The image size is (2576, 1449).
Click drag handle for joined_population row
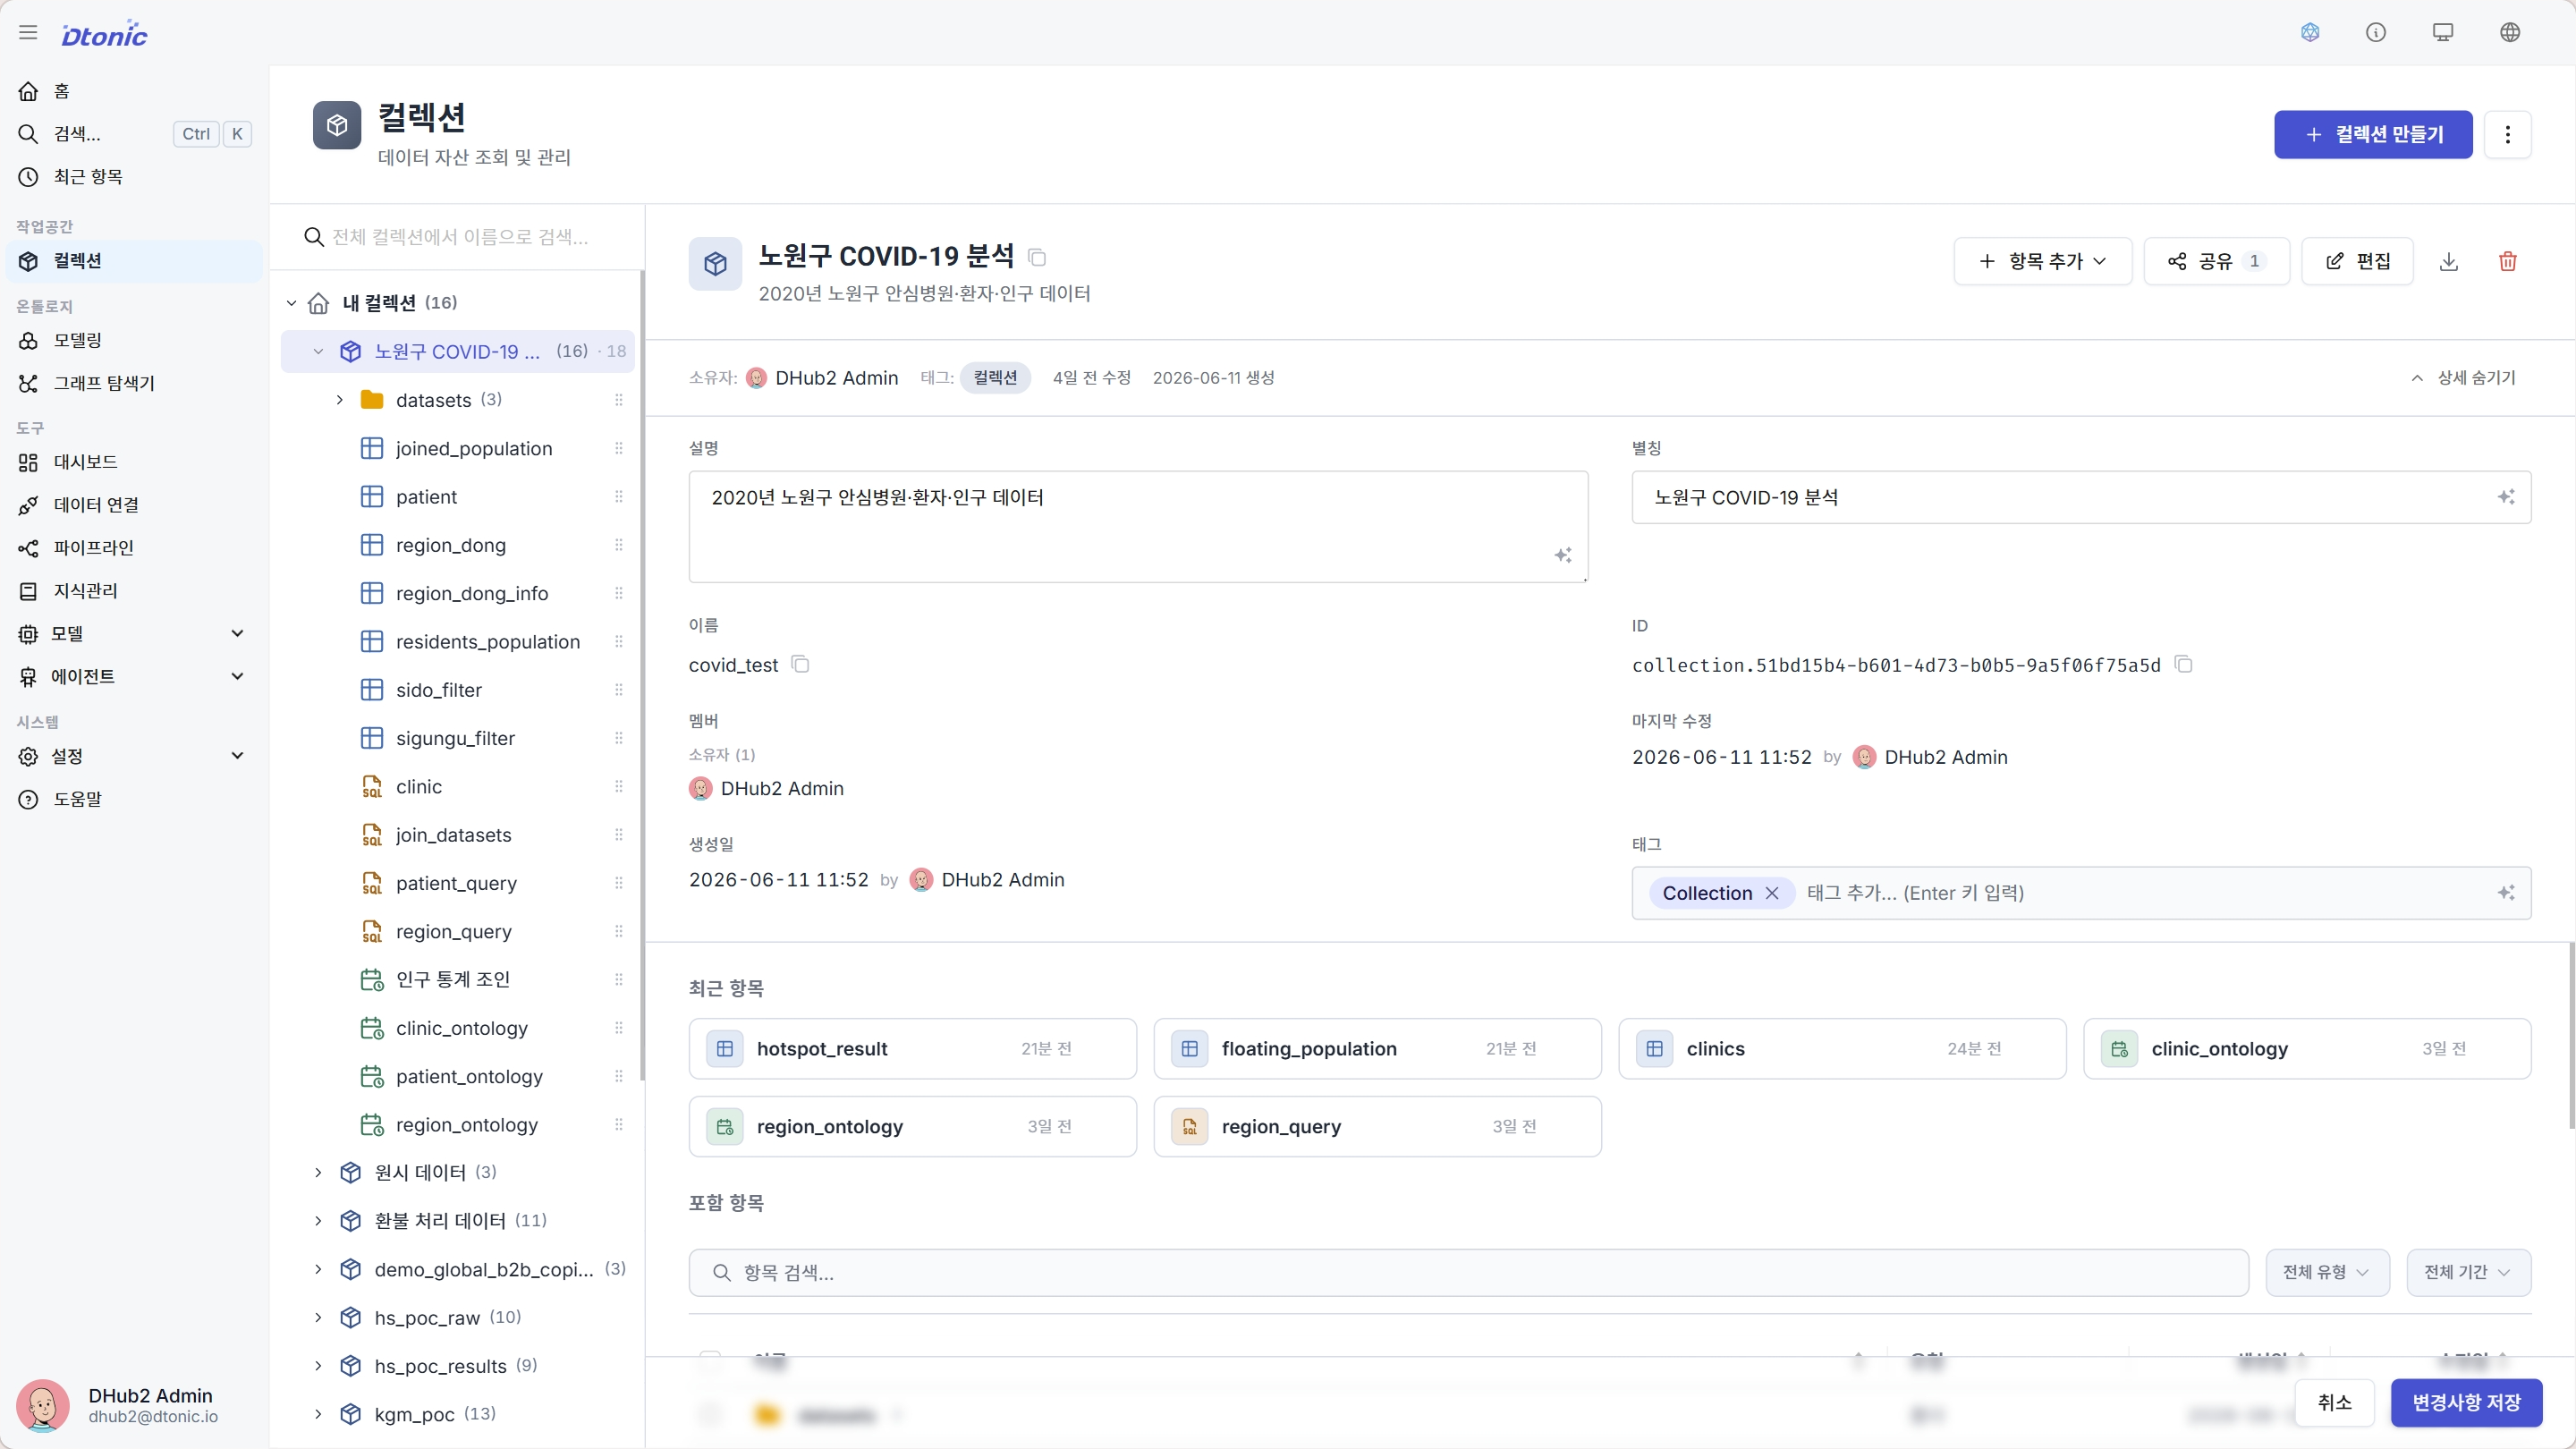click(x=619, y=448)
